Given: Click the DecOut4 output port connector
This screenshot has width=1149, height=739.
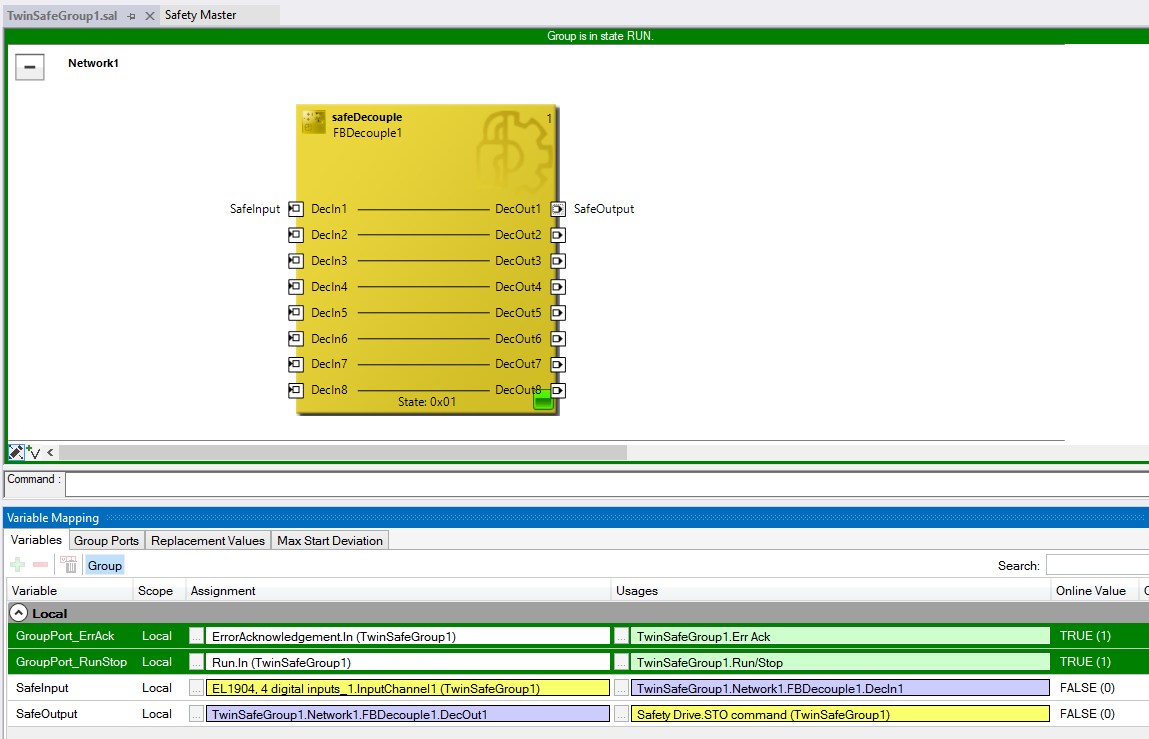Looking at the screenshot, I should [x=558, y=287].
